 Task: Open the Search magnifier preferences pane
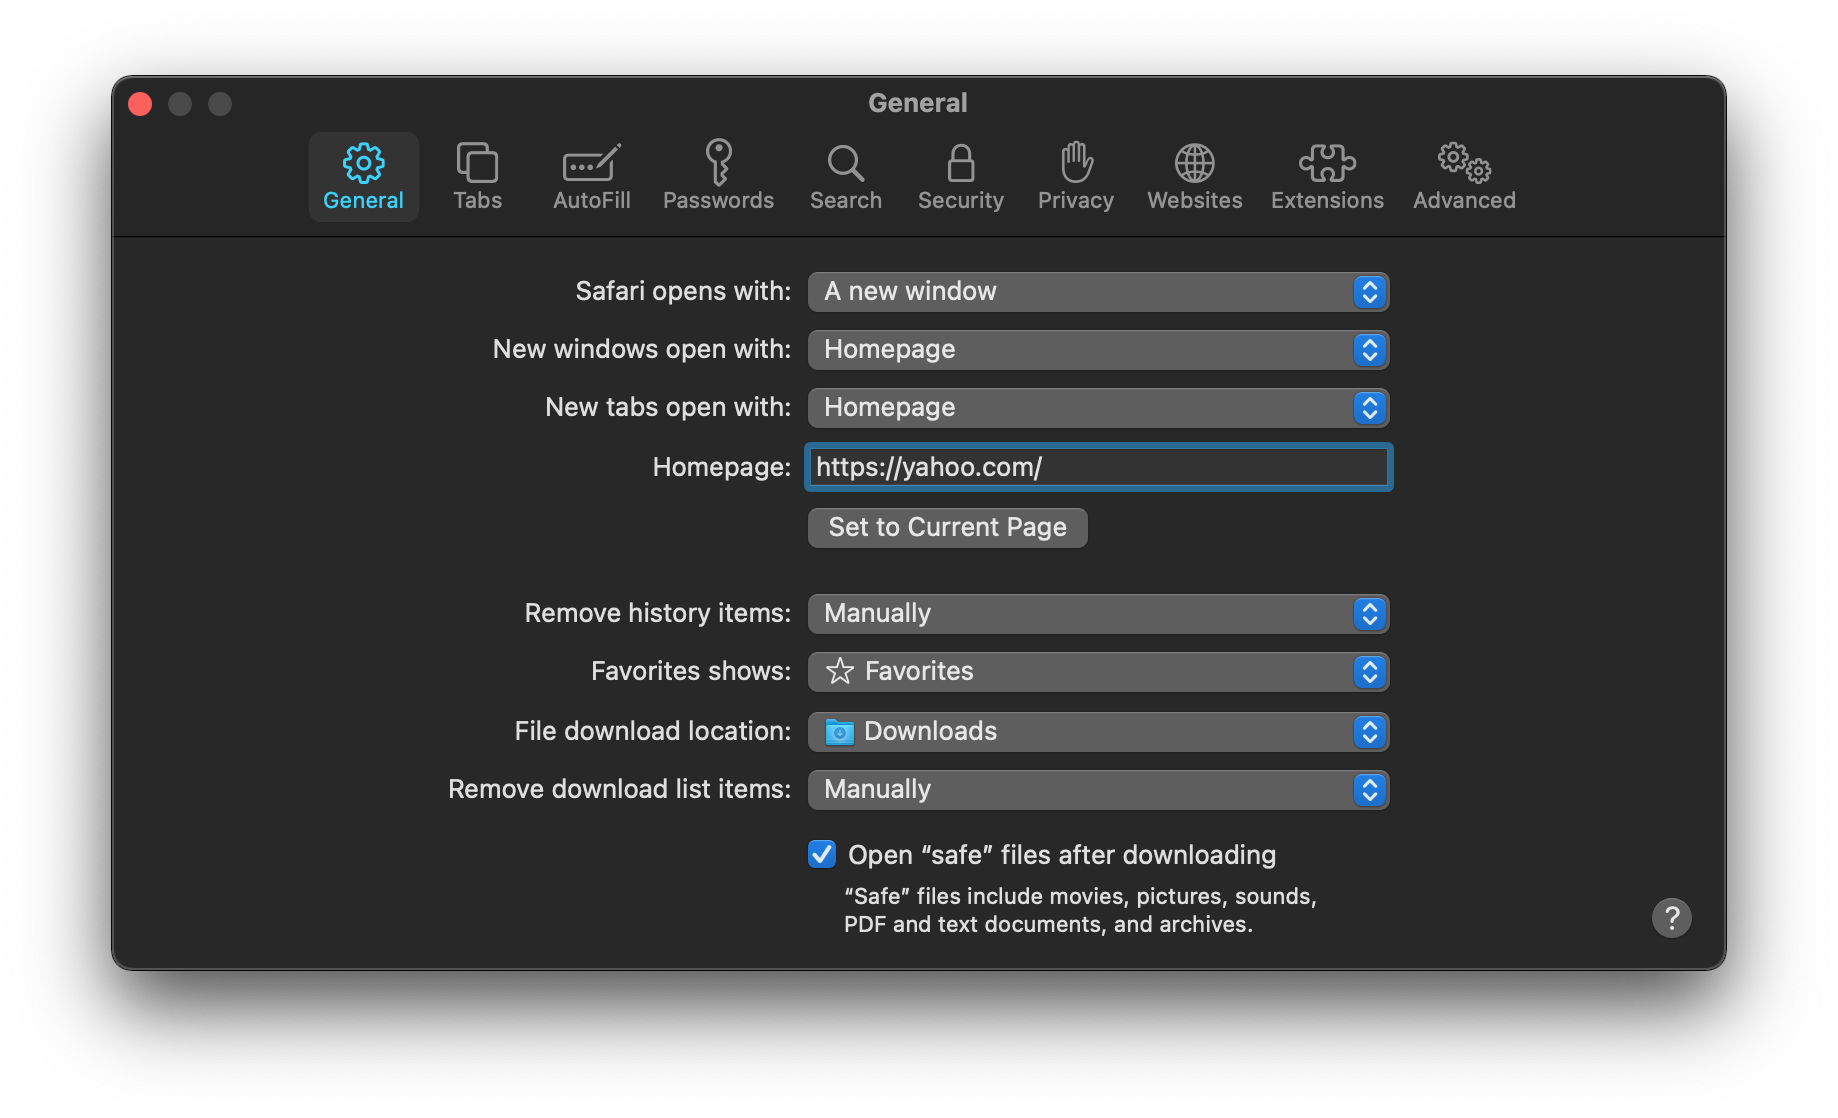[846, 176]
